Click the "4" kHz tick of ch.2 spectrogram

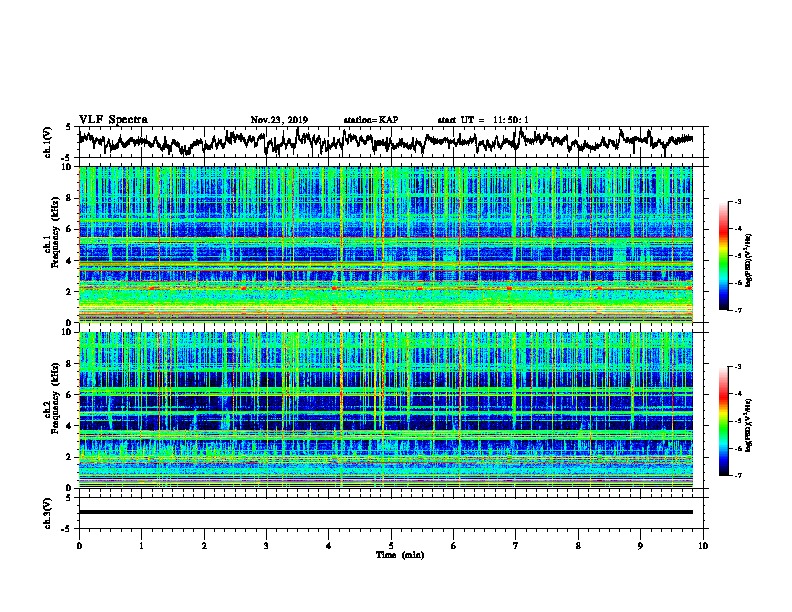70,426
